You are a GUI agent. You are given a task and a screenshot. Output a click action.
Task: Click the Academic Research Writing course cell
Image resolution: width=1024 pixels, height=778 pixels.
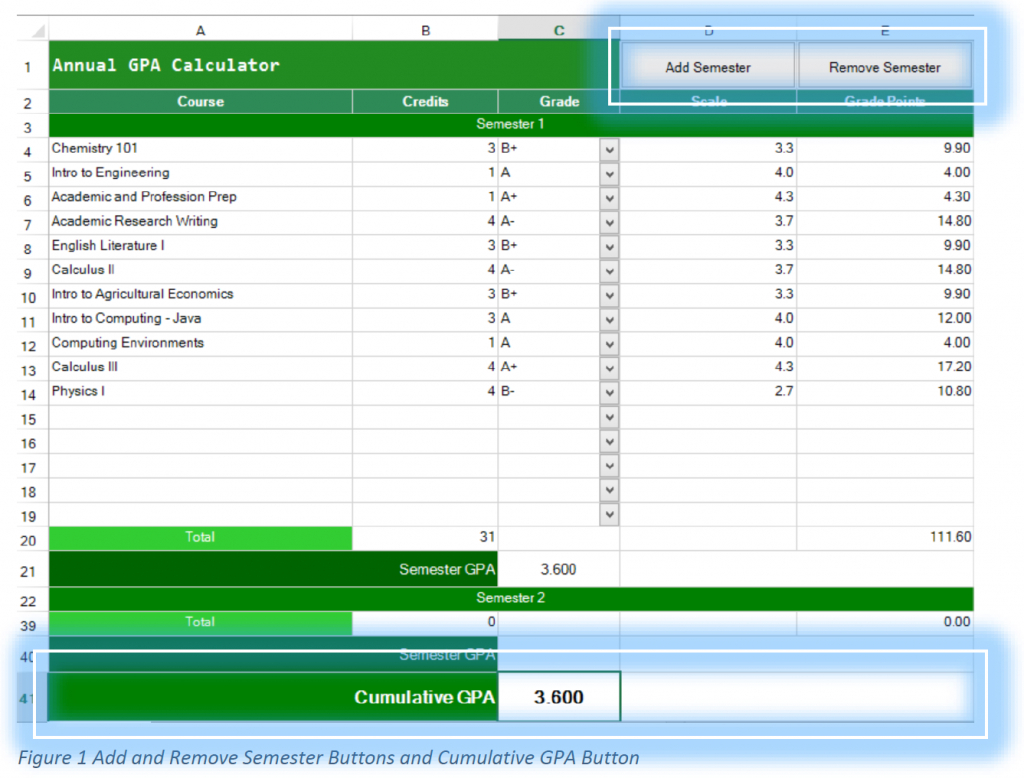[x=200, y=221]
